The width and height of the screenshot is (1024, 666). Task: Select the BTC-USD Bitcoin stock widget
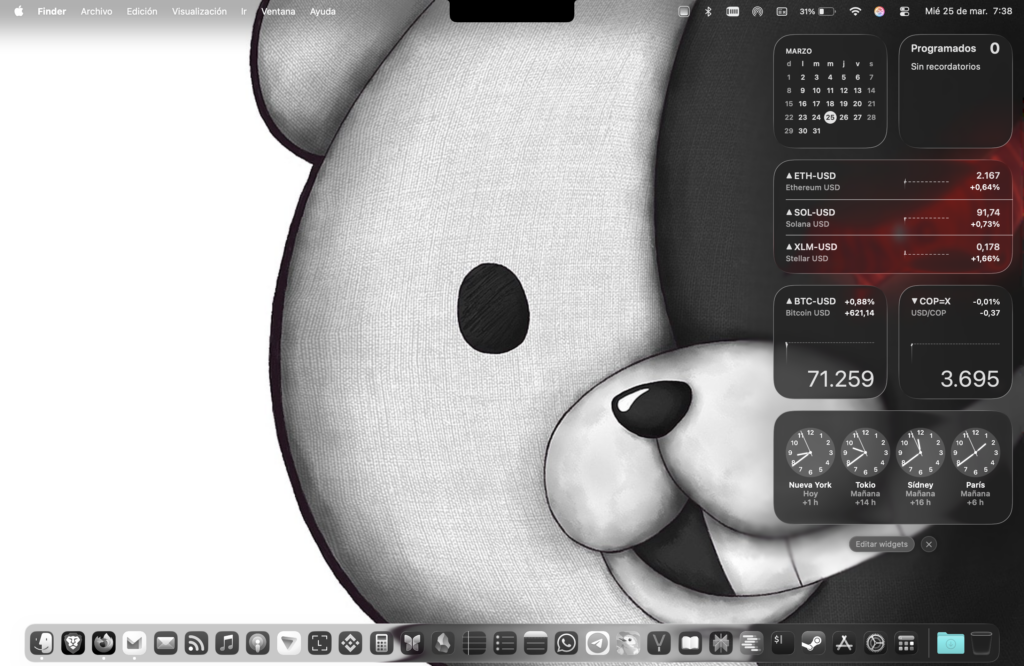coord(830,341)
